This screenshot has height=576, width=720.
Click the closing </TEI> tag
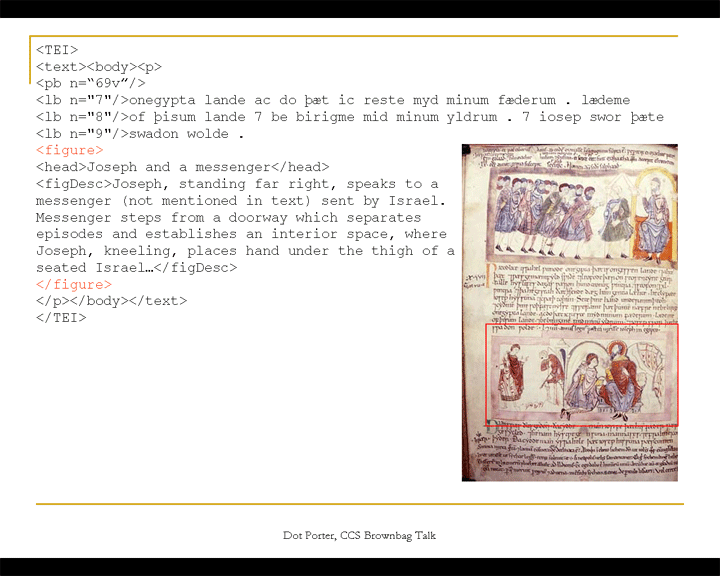click(x=61, y=318)
